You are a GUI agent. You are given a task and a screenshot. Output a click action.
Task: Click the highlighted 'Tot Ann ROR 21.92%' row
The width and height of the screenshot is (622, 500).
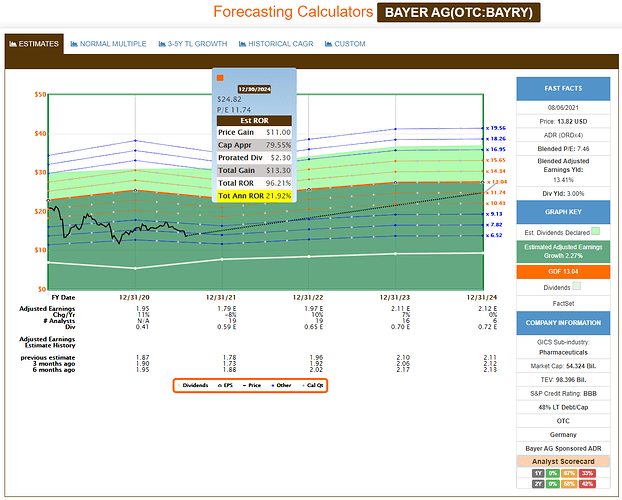[254, 196]
